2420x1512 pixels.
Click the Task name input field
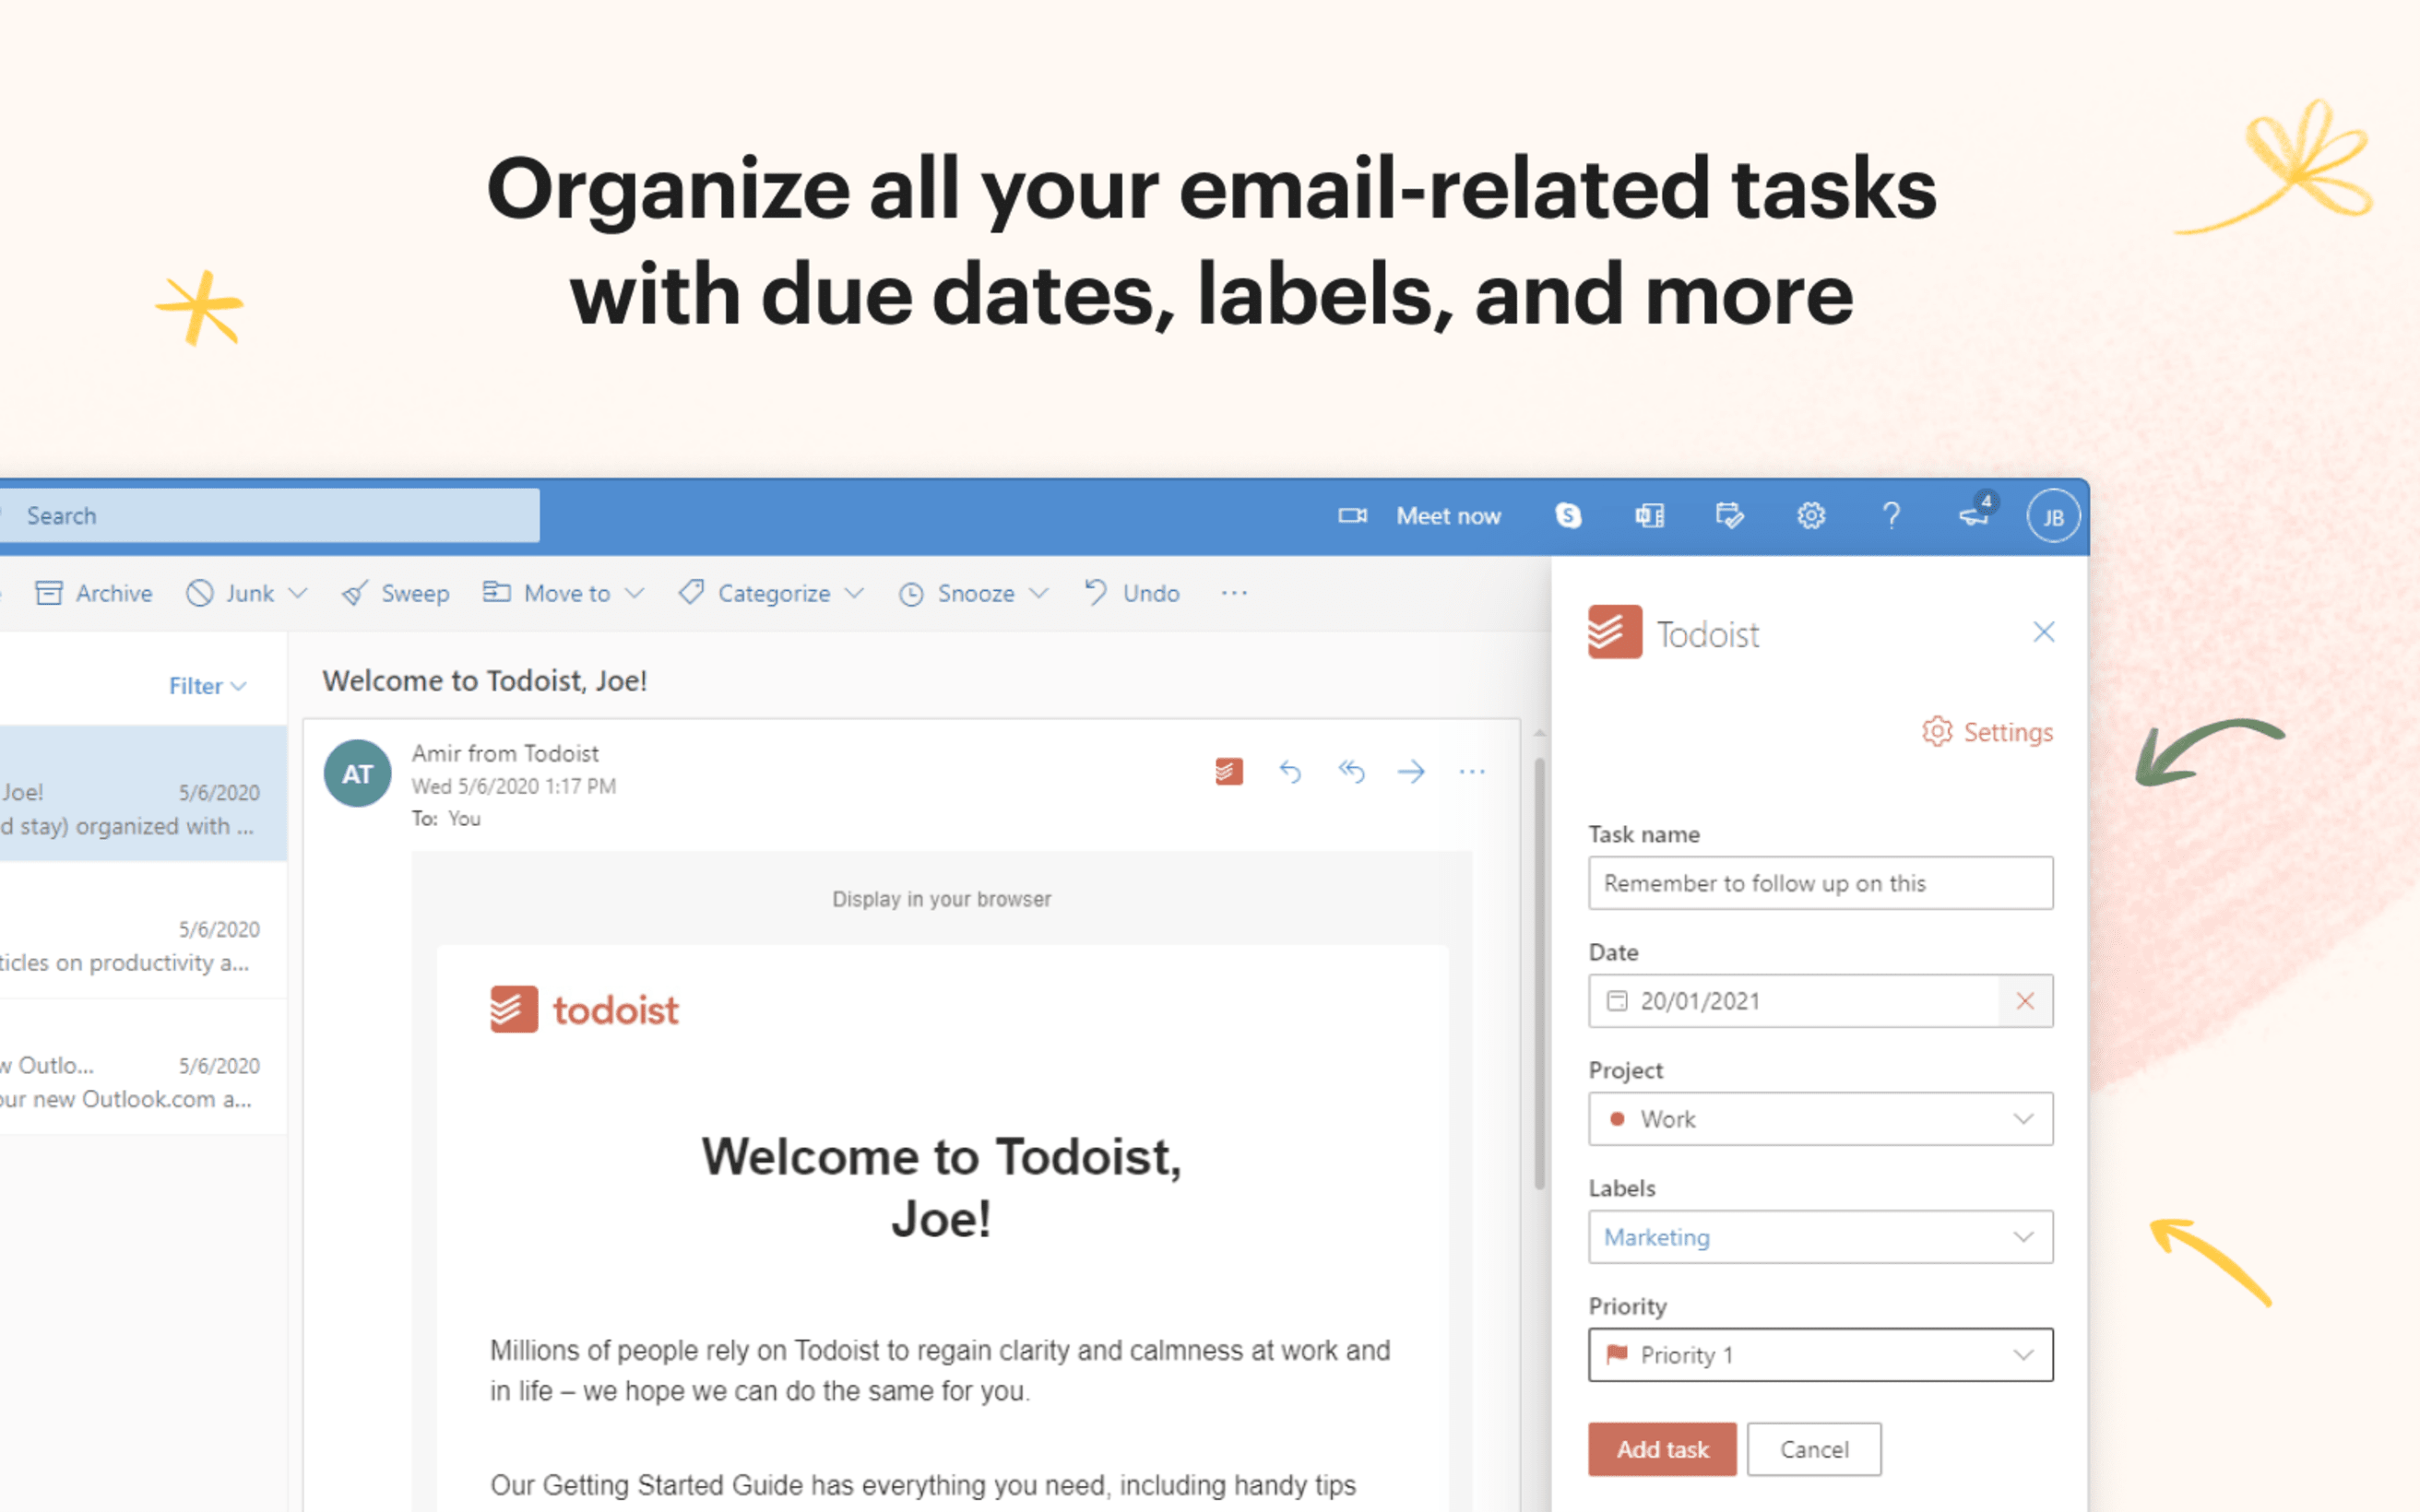click(1817, 883)
